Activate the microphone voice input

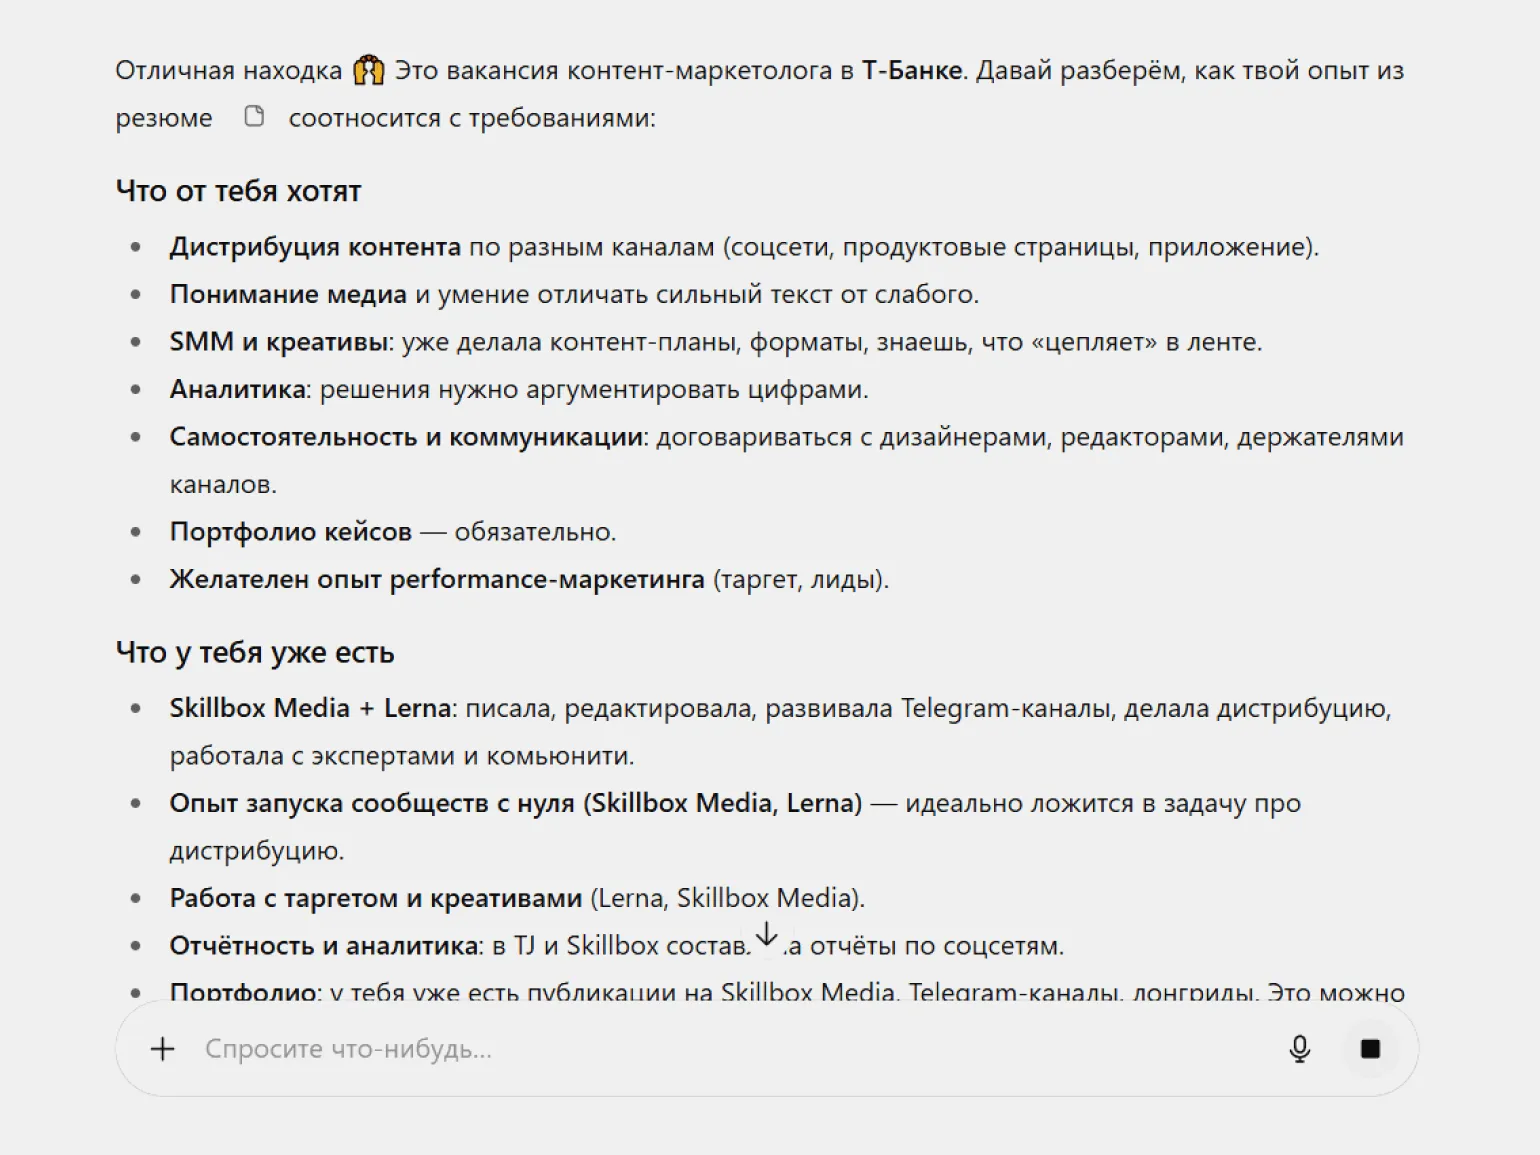click(x=1299, y=1049)
